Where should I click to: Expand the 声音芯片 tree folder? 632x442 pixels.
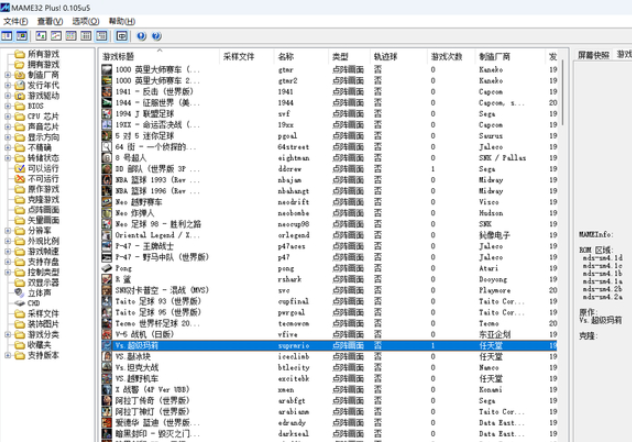tap(8, 127)
